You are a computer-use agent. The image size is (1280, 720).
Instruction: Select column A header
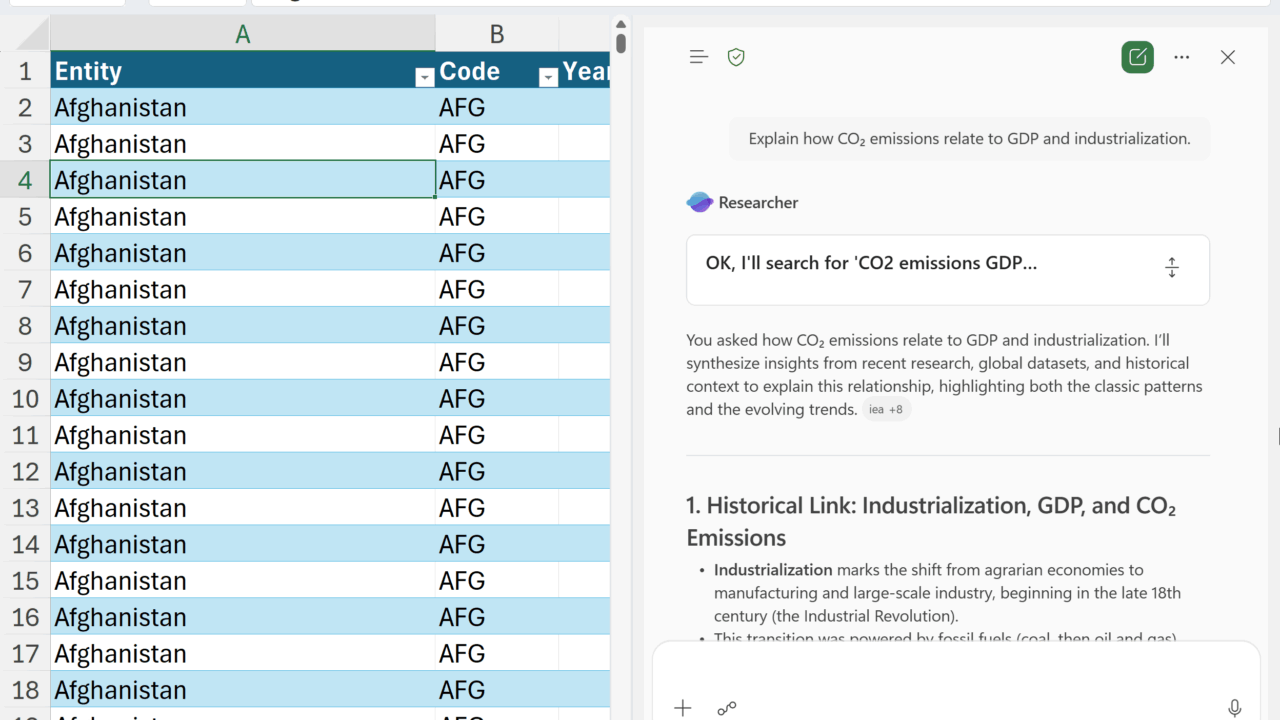(x=242, y=35)
